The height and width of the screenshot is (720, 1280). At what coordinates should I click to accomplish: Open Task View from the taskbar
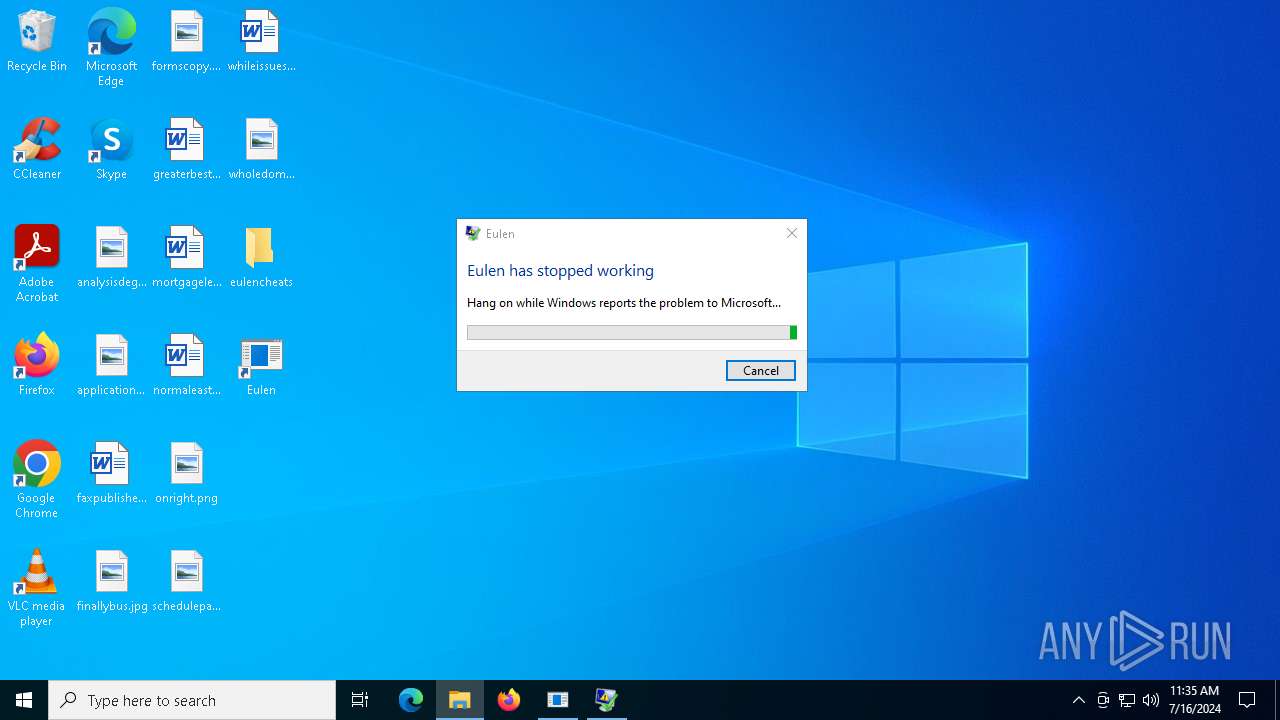pyautogui.click(x=360, y=700)
